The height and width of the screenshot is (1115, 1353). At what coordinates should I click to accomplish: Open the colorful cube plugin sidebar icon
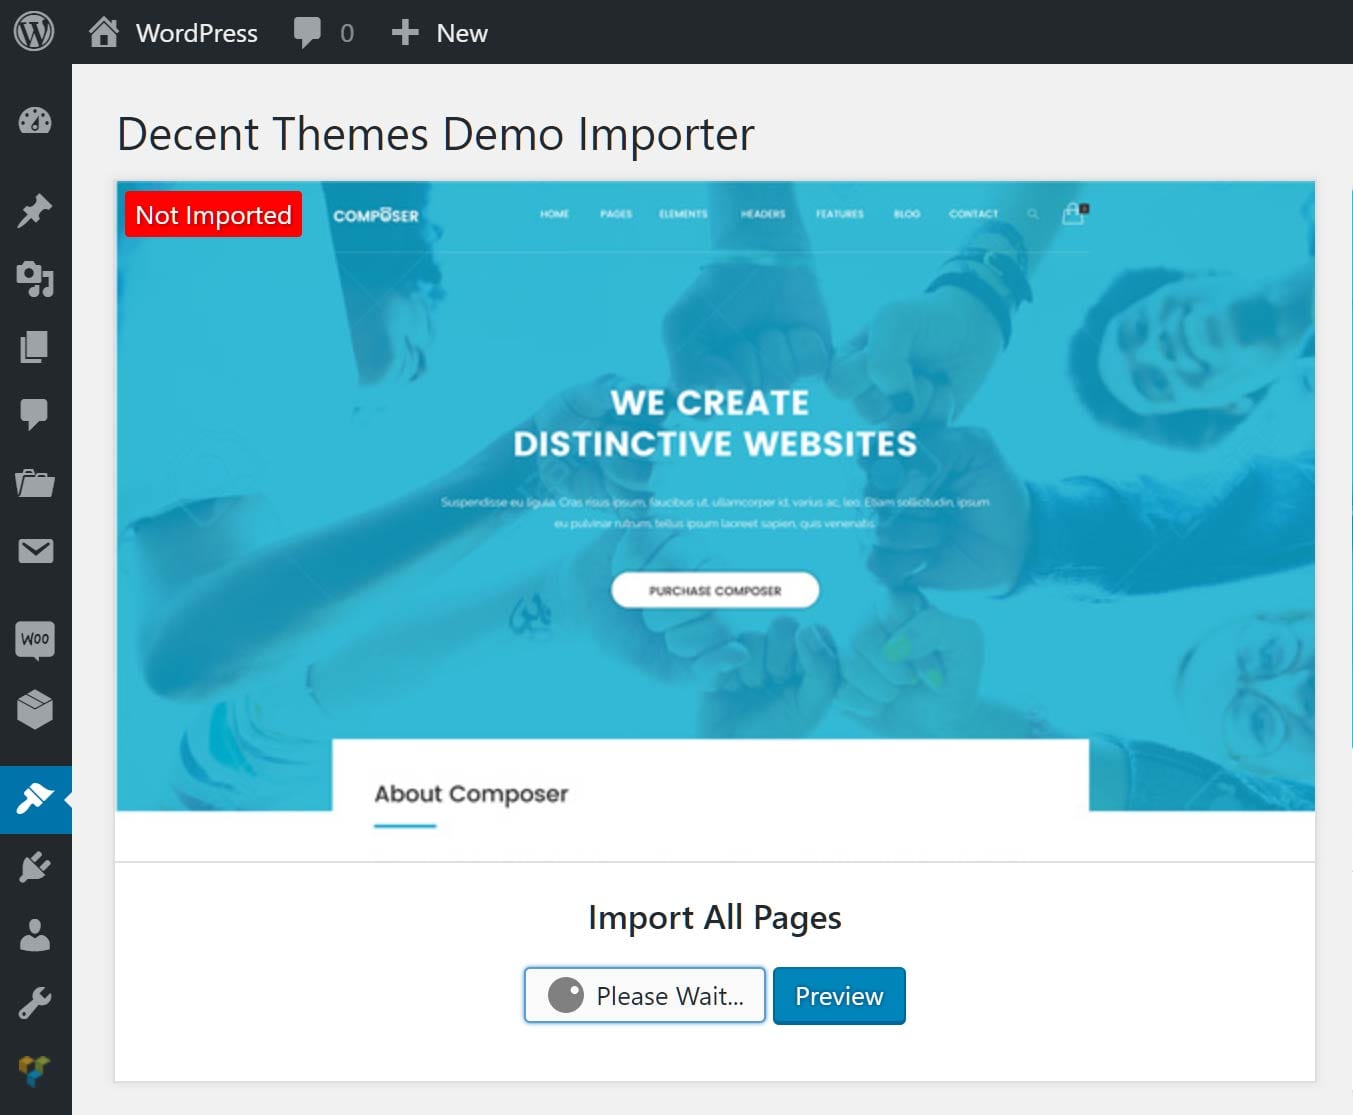coord(34,1071)
